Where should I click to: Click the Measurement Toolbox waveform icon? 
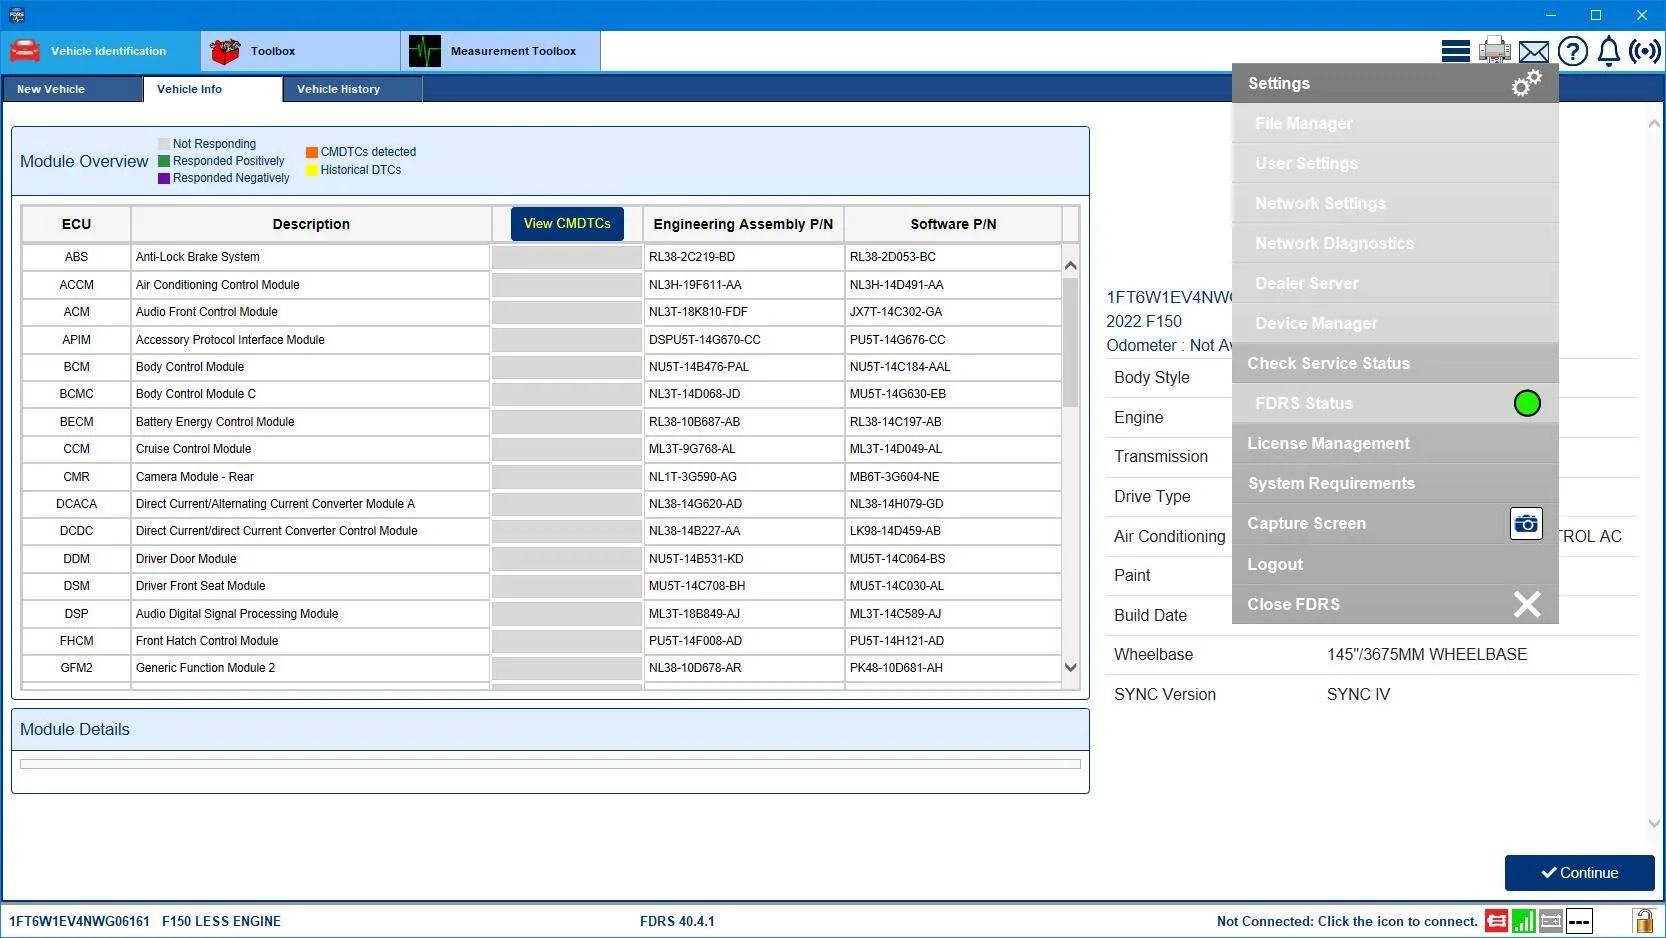(425, 51)
